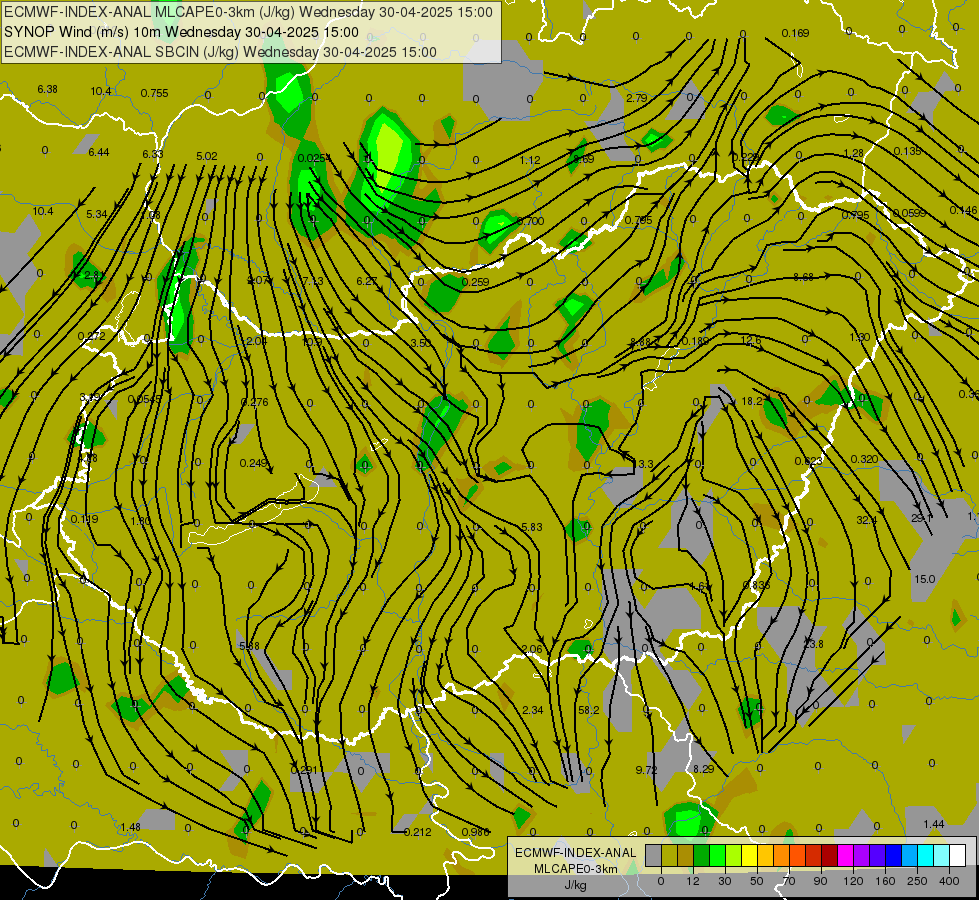Click the map value 5.88
This screenshot has height=900, width=979.
pos(249,646)
